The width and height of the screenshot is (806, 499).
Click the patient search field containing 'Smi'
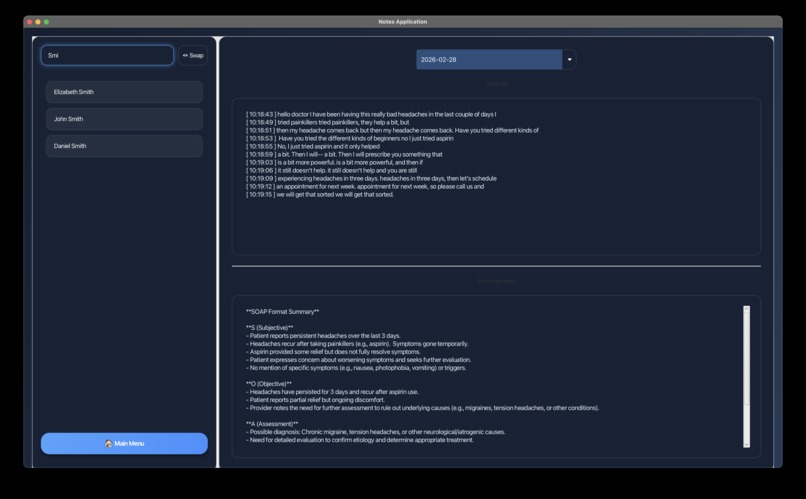coord(107,56)
